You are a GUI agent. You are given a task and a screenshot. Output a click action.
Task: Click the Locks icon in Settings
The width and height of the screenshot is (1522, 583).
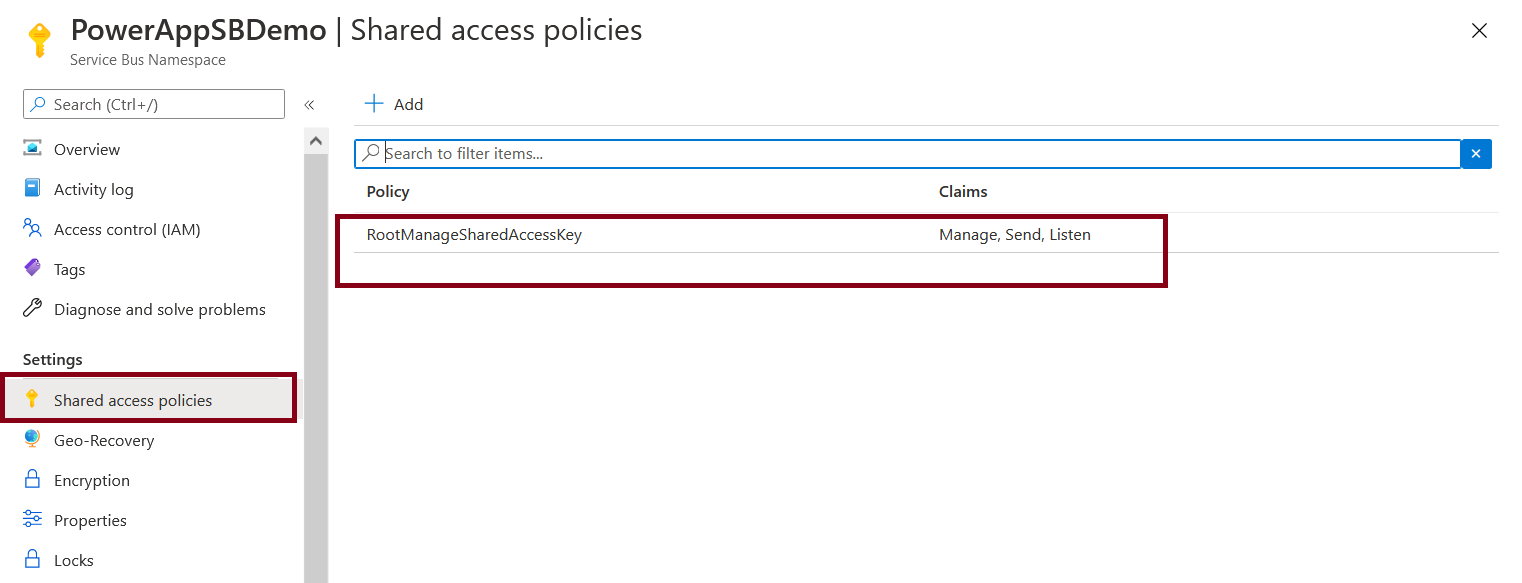[x=33, y=559]
